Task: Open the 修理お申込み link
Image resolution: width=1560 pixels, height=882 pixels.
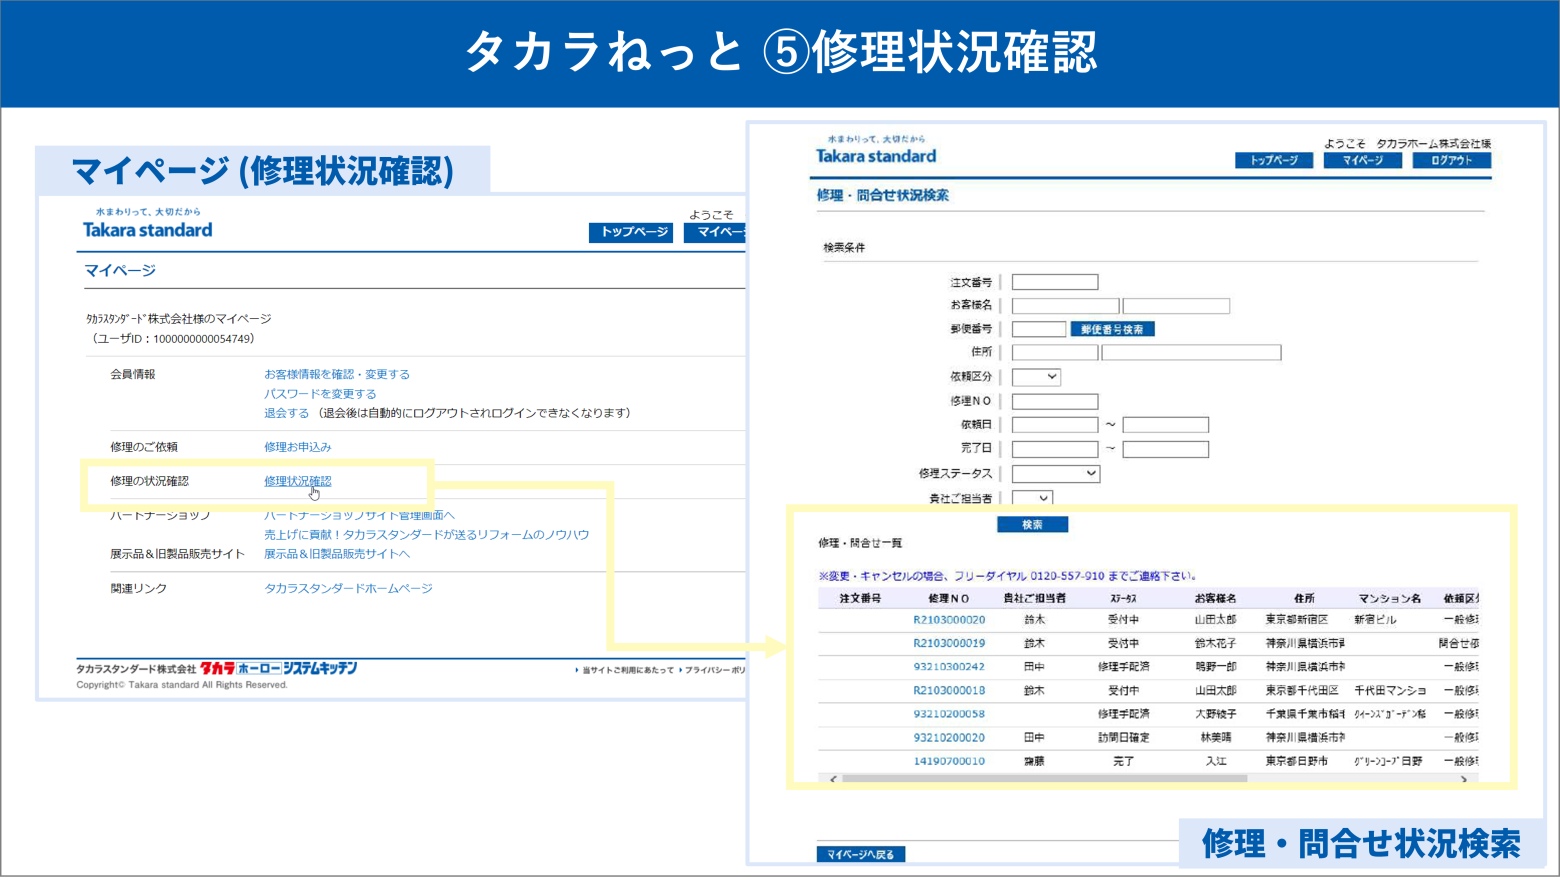Action: tap(298, 447)
